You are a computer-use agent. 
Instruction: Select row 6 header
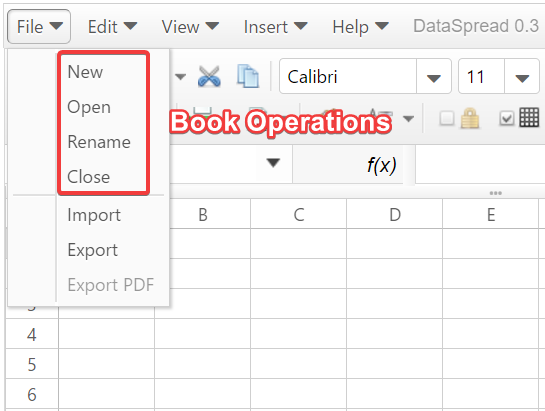pyautogui.click(x=32, y=394)
